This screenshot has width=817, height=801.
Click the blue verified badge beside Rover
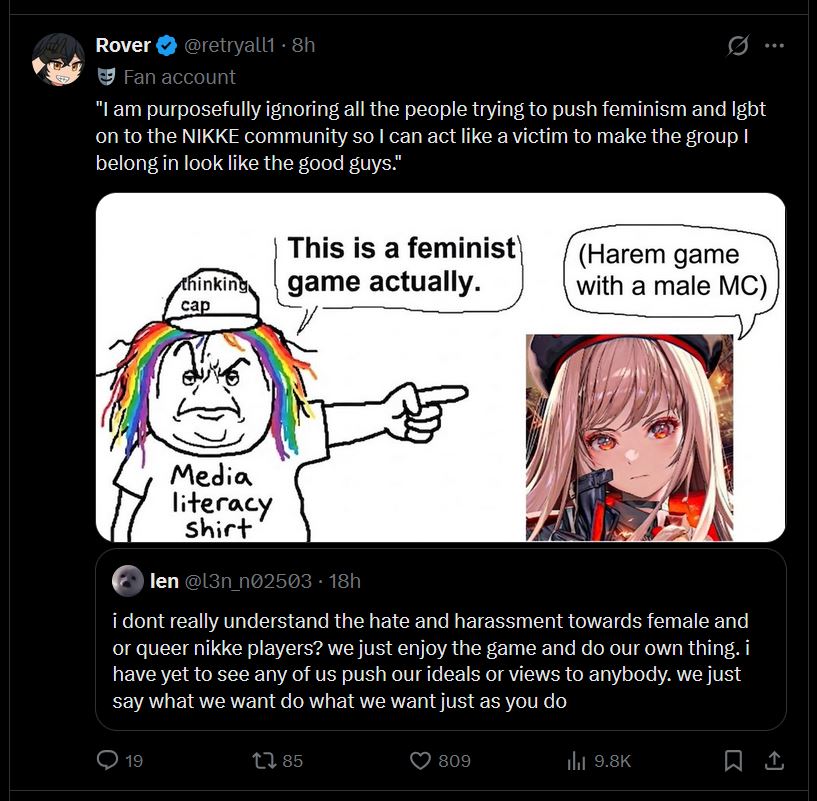click(x=167, y=45)
